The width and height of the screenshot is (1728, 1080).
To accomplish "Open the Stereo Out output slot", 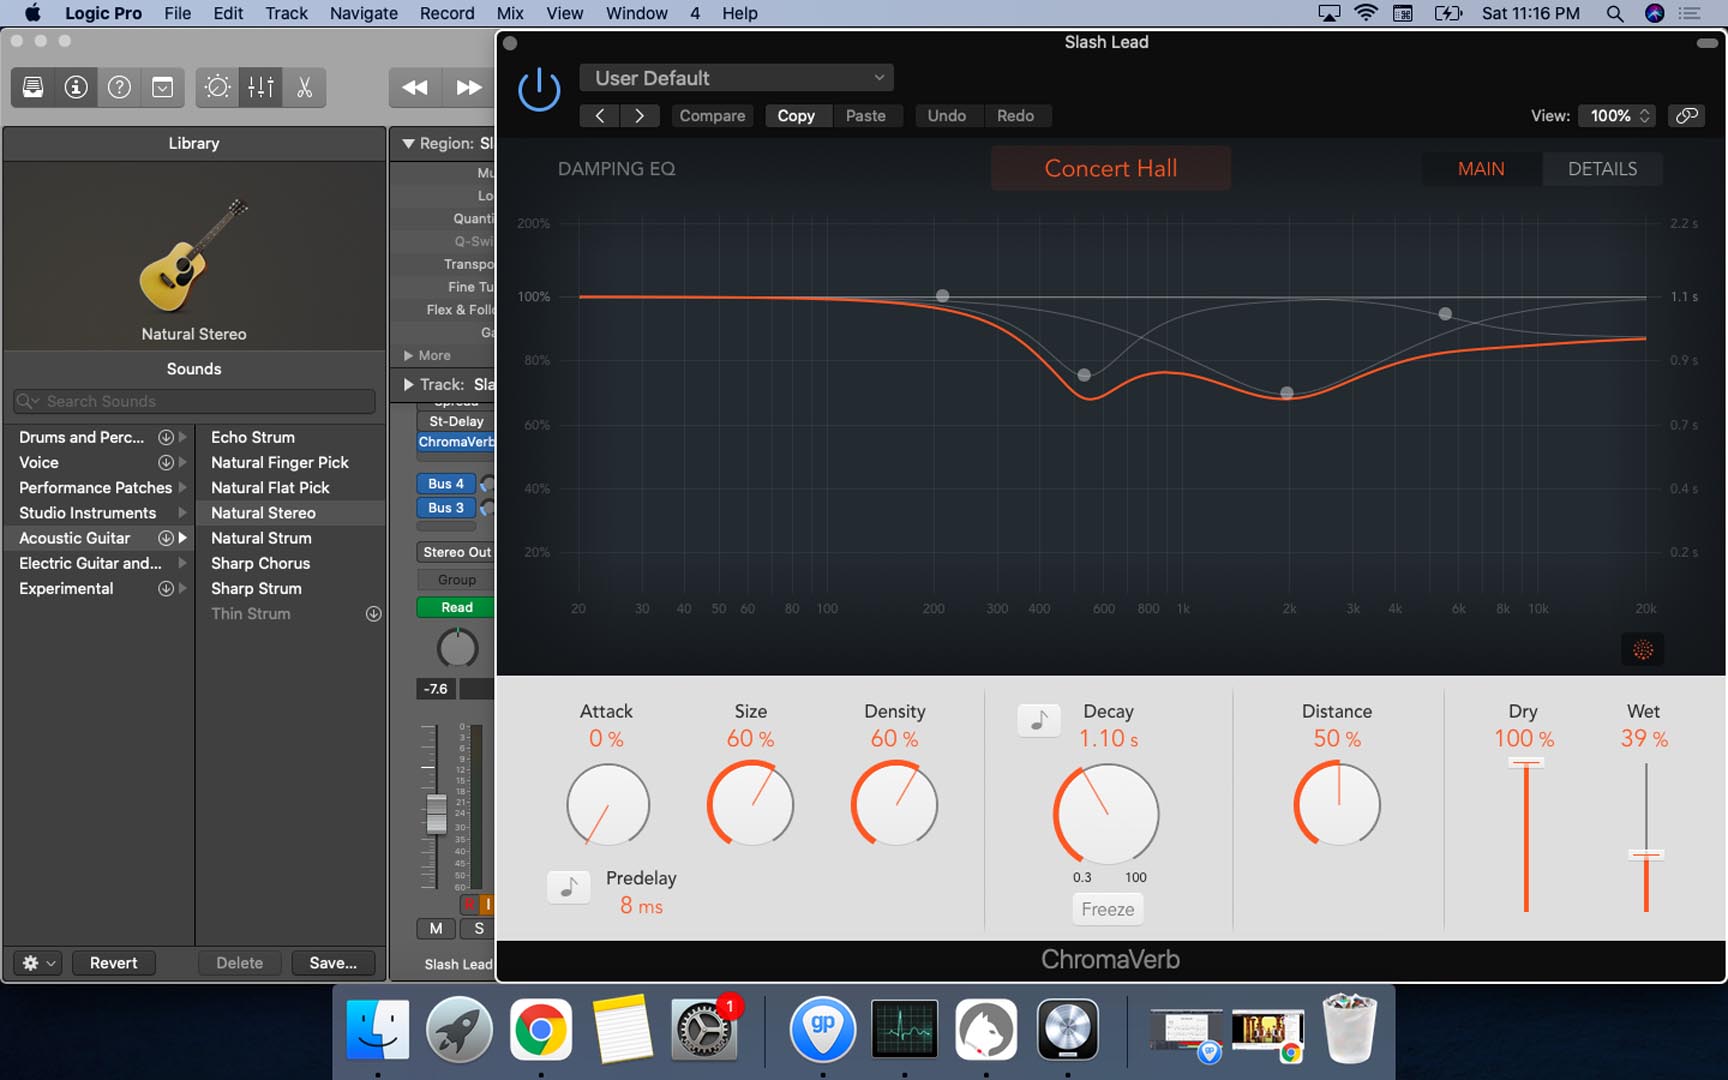I will pyautogui.click(x=456, y=552).
